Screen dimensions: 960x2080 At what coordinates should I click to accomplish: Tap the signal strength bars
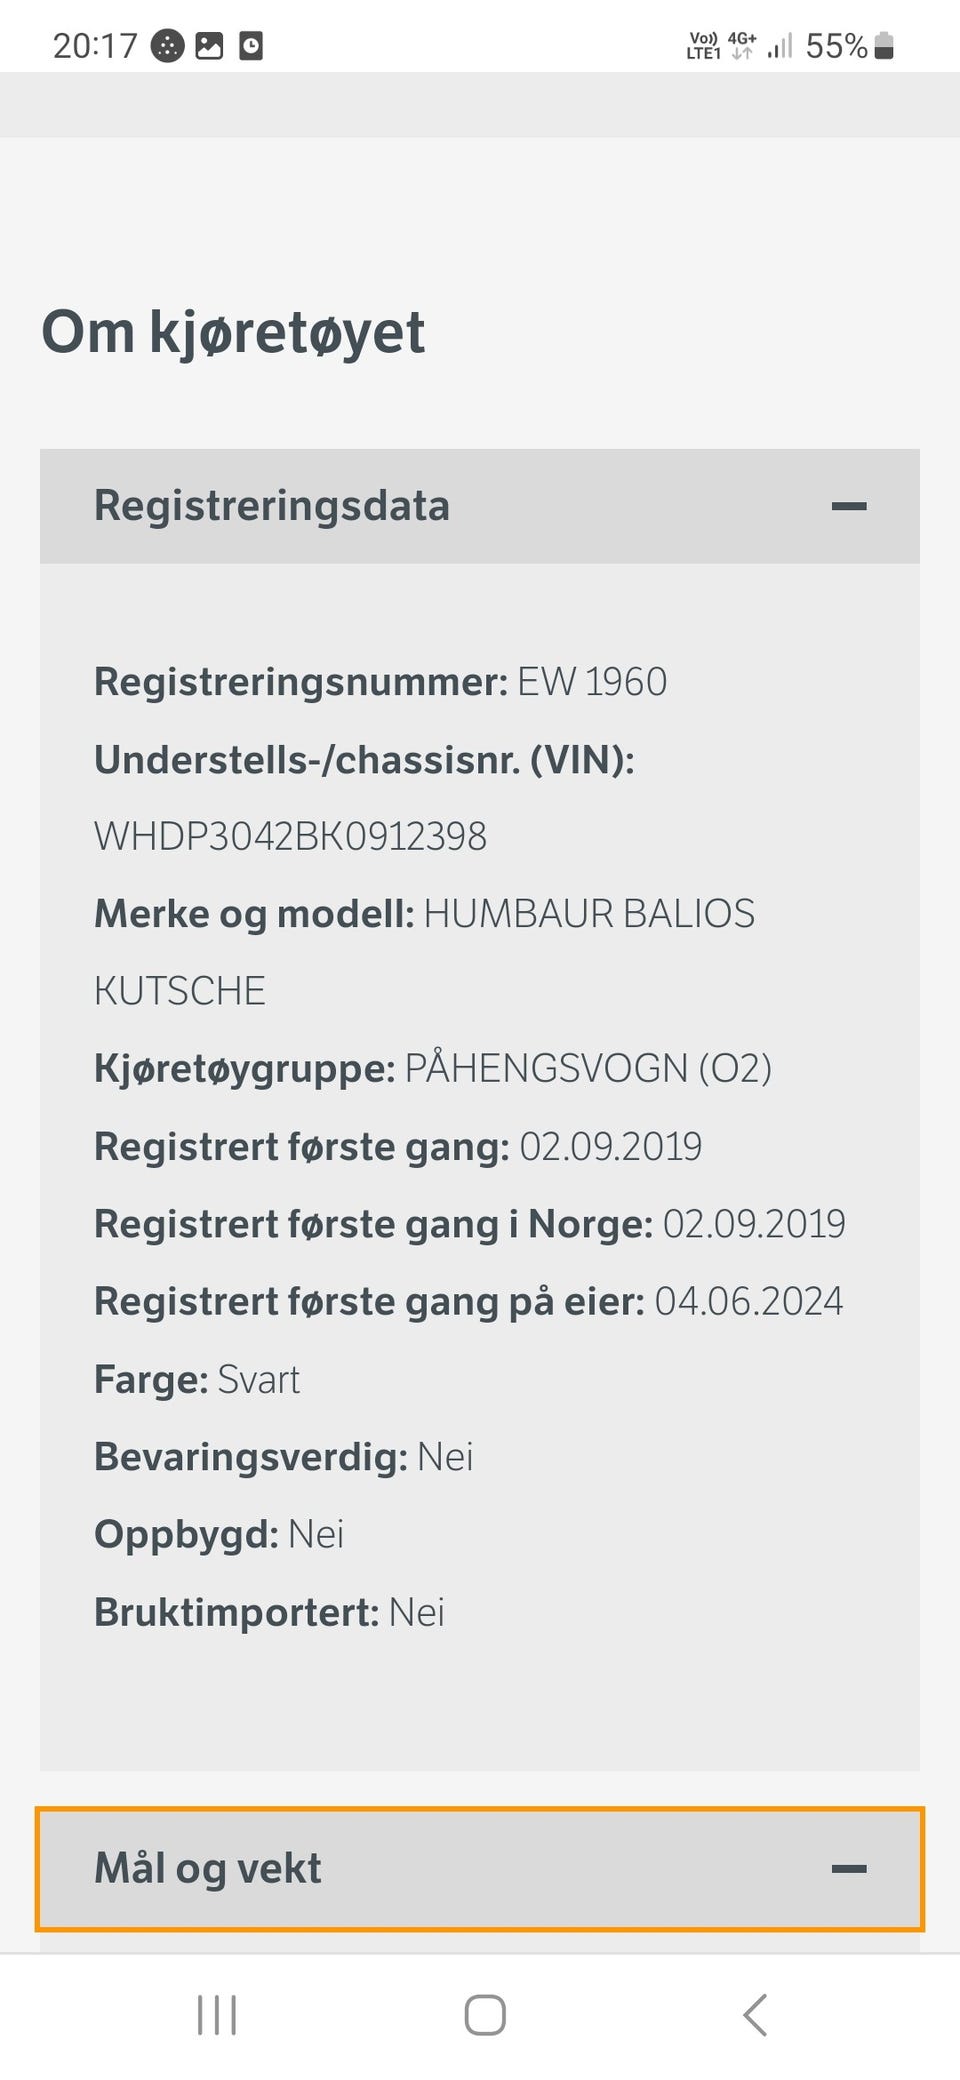click(x=780, y=44)
